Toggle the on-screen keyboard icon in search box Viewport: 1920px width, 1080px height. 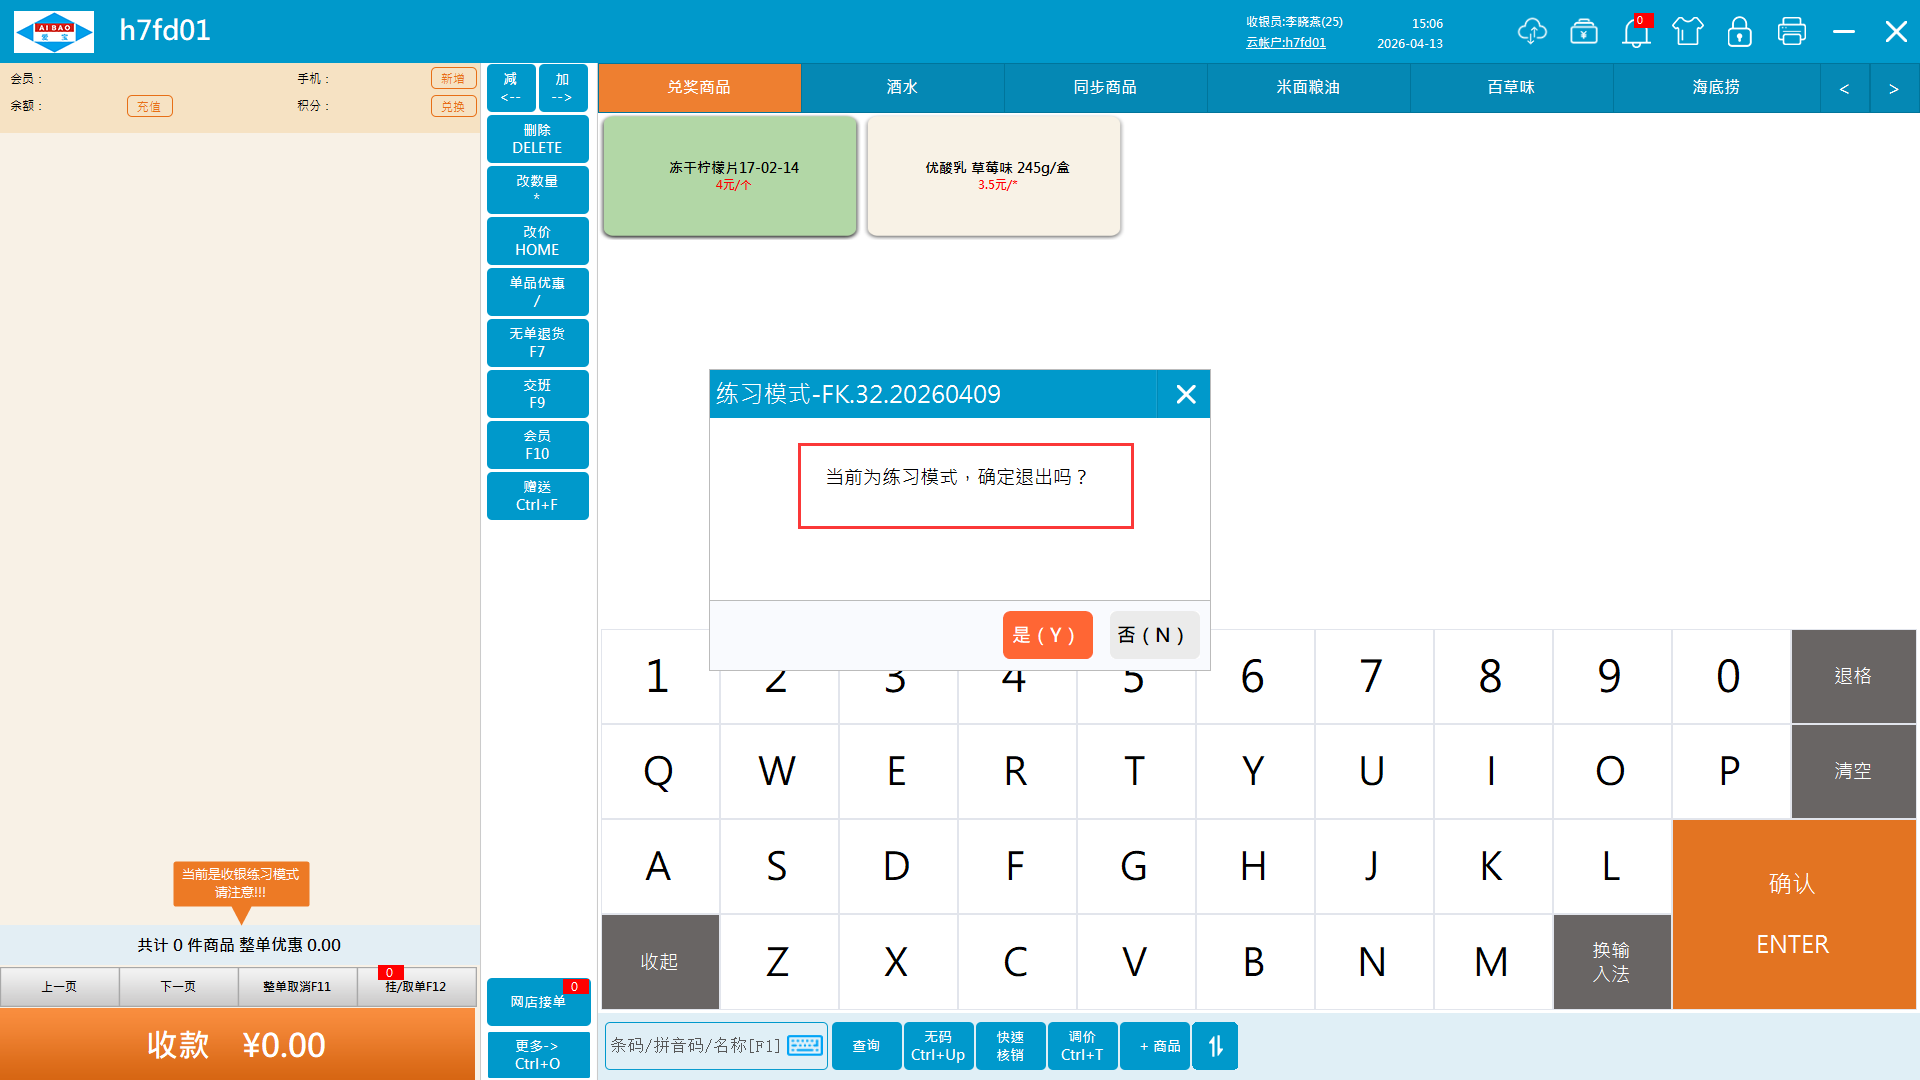pyautogui.click(x=805, y=1046)
